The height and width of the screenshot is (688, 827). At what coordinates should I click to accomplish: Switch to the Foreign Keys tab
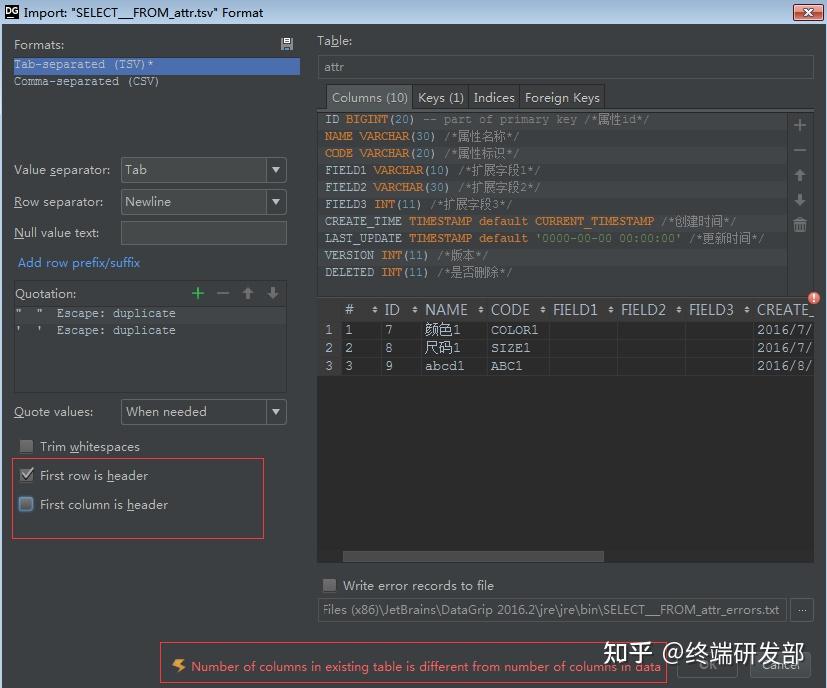561,97
